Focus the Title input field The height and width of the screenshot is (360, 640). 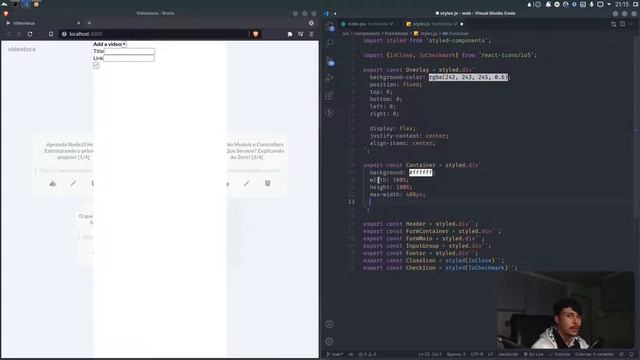[129, 51]
